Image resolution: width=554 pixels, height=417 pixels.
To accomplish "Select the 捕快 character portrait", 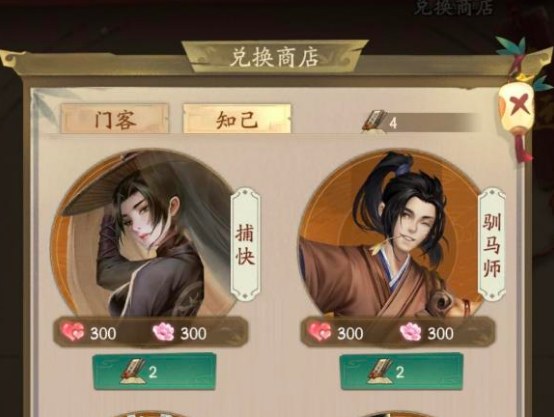I will [143, 235].
